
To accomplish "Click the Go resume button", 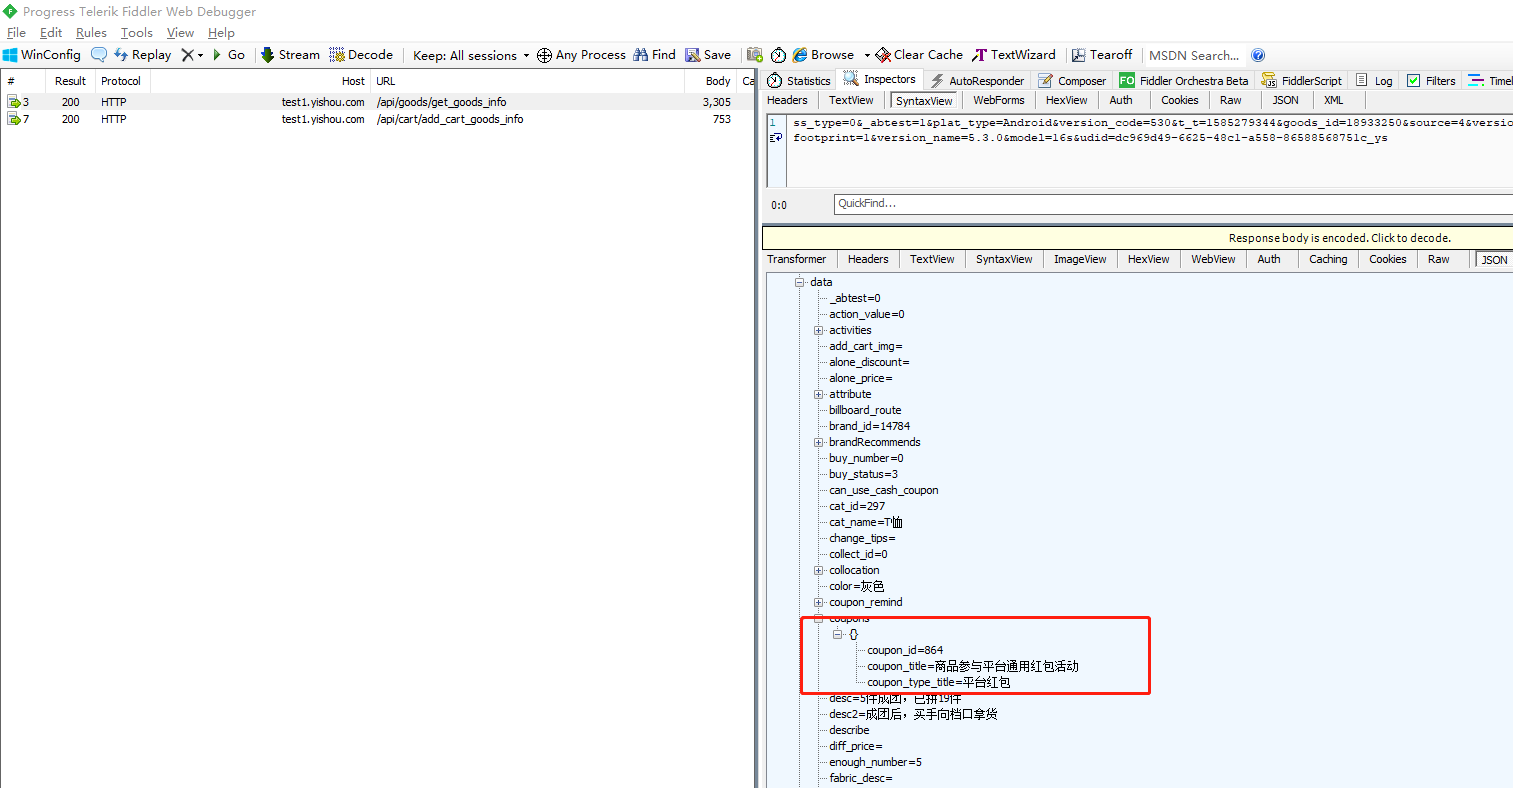I will coord(229,55).
